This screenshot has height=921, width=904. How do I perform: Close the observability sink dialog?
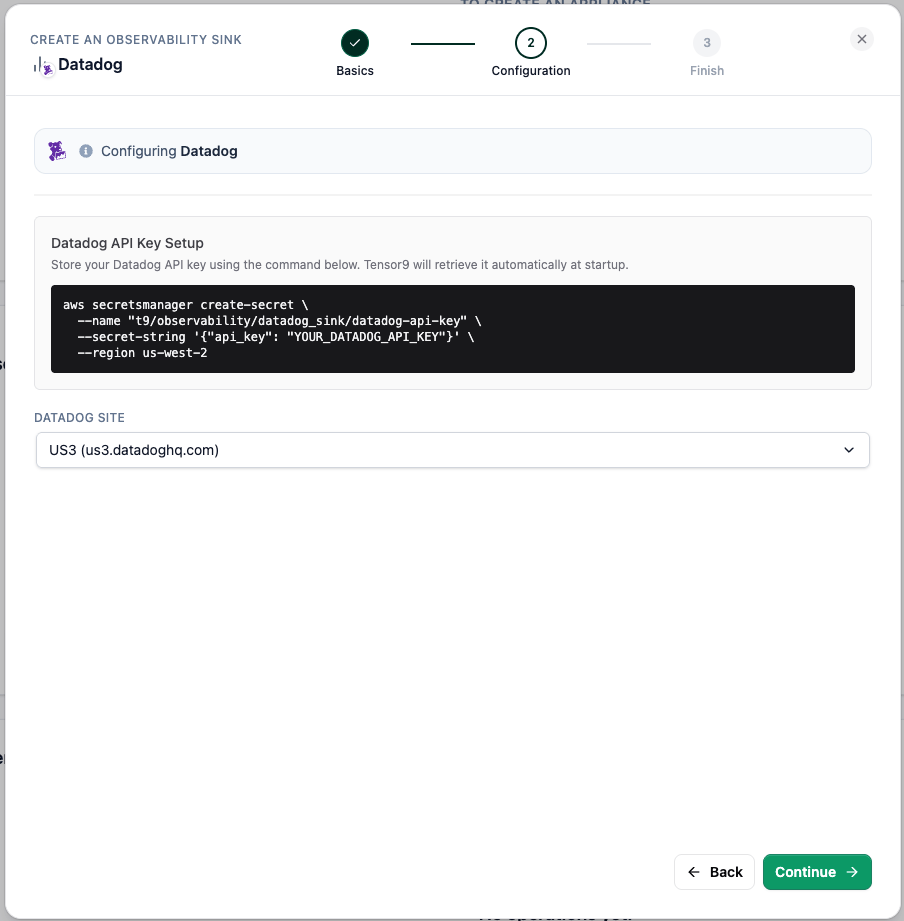[861, 39]
